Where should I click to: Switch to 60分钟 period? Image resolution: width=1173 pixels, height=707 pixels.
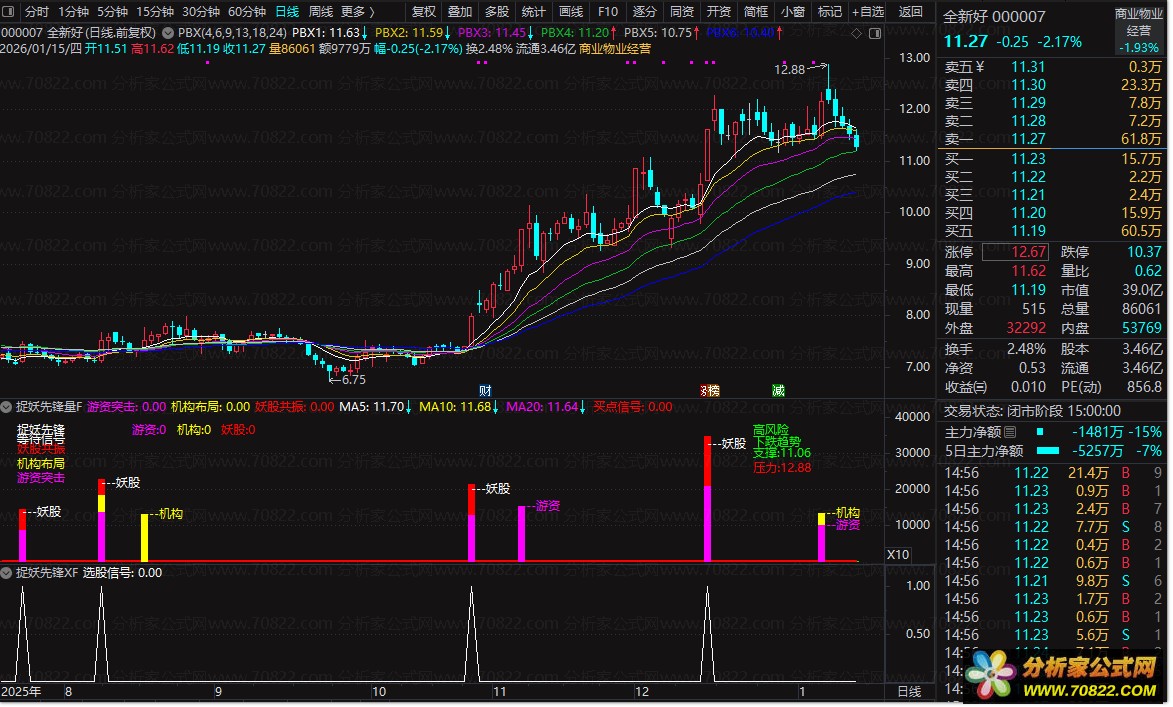(247, 11)
